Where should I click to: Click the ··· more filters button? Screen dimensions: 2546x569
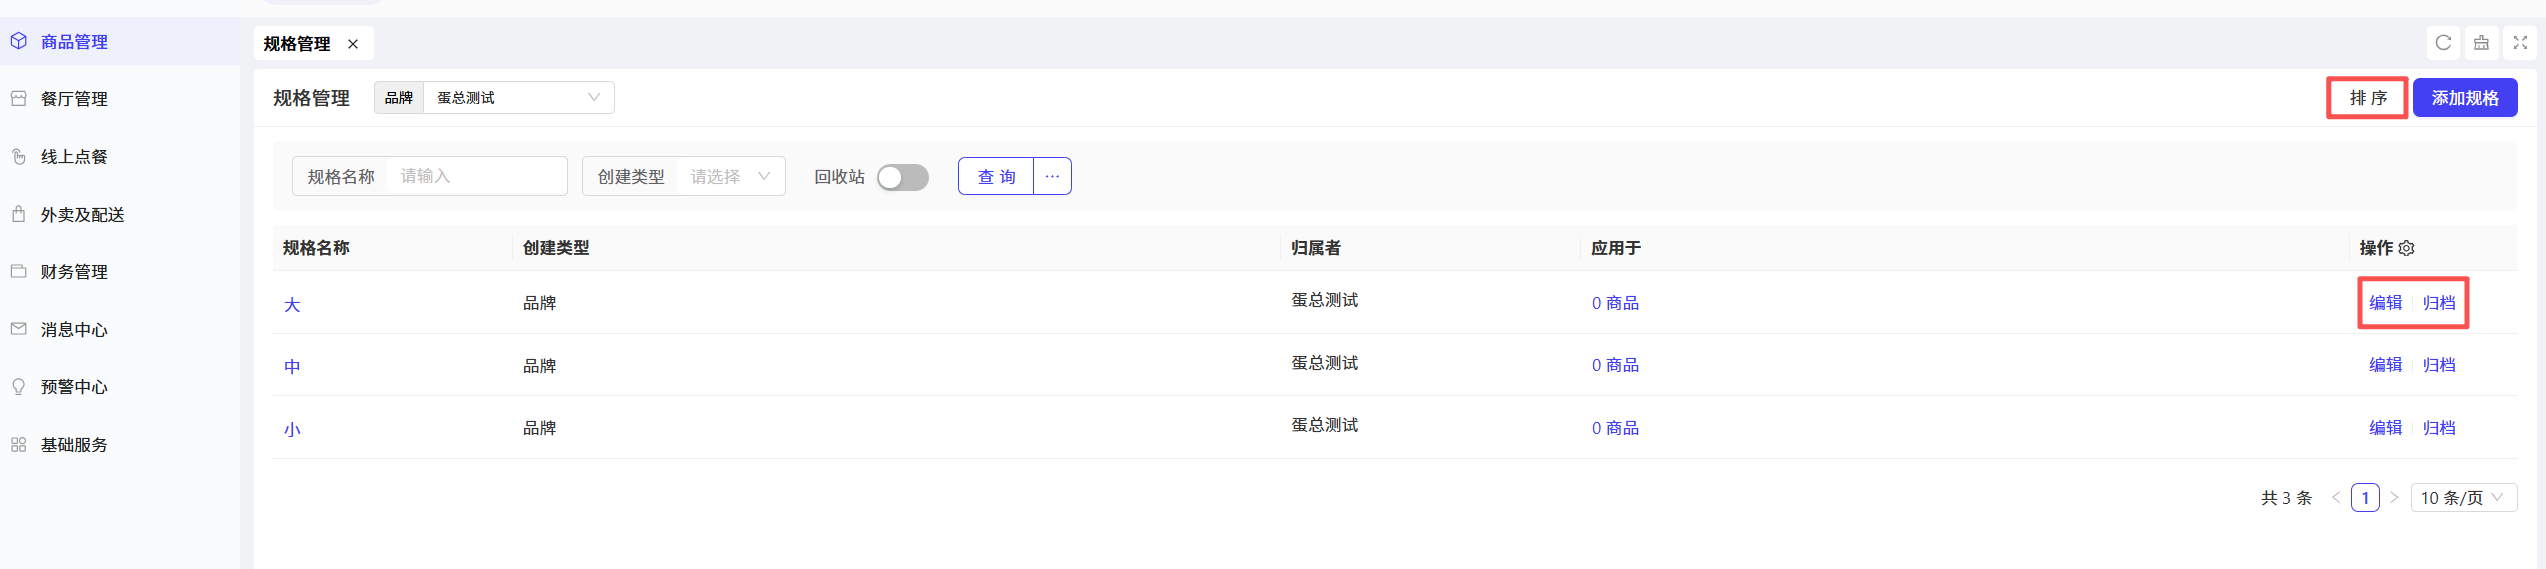[x=1052, y=176]
